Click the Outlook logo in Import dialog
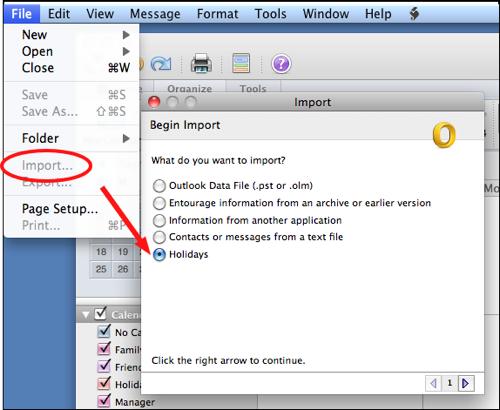The height and width of the screenshot is (410, 500). click(444, 135)
